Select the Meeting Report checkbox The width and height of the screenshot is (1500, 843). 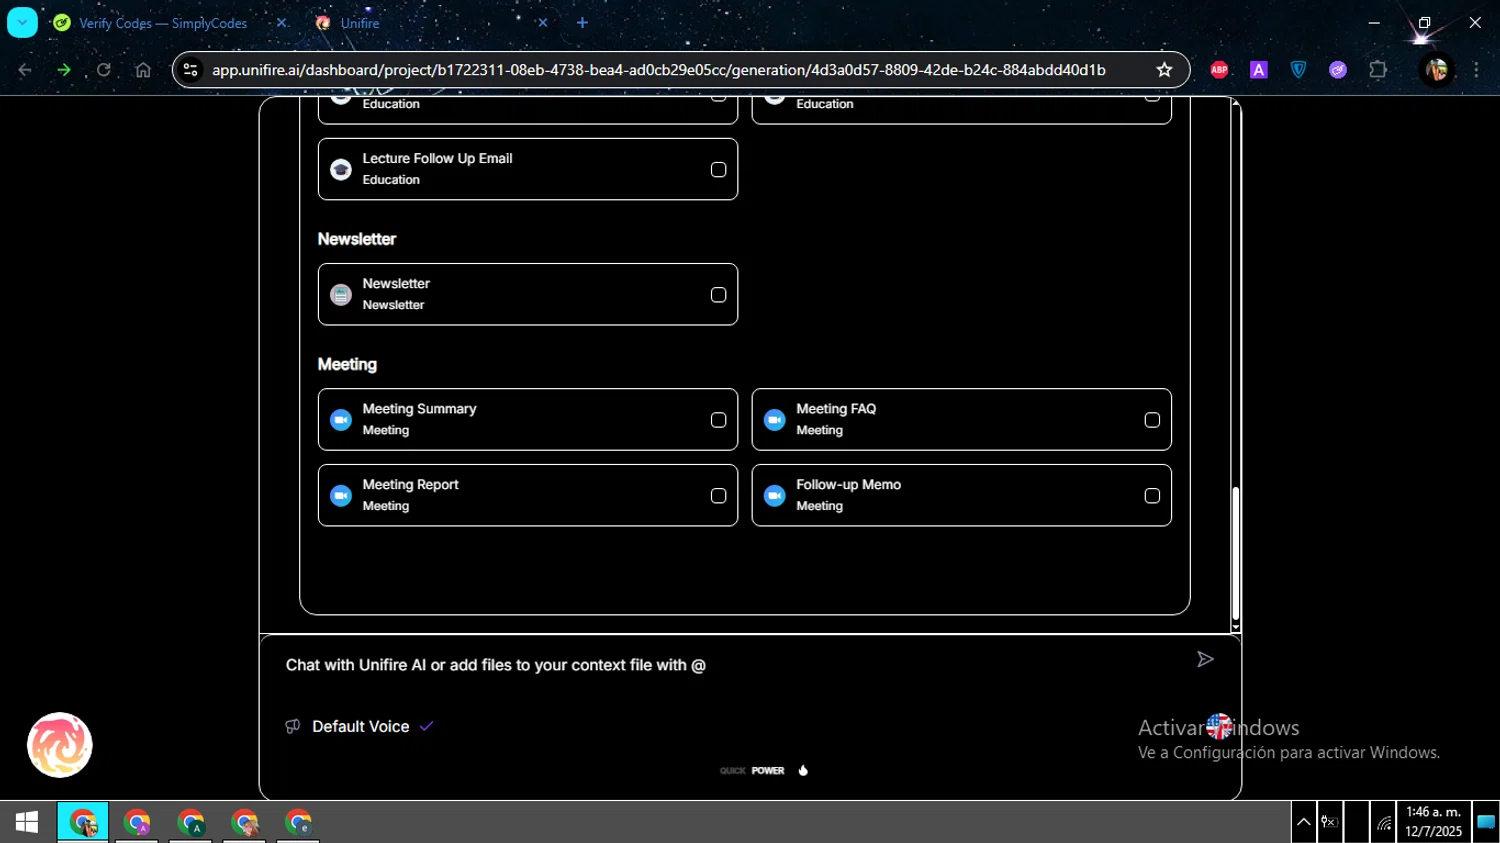(x=718, y=496)
